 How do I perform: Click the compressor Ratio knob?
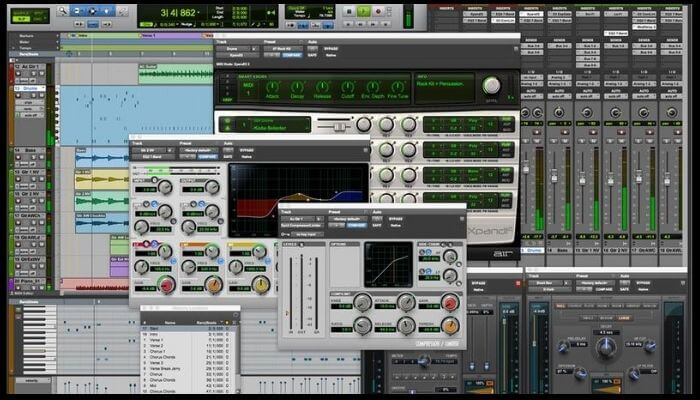[x=362, y=326]
